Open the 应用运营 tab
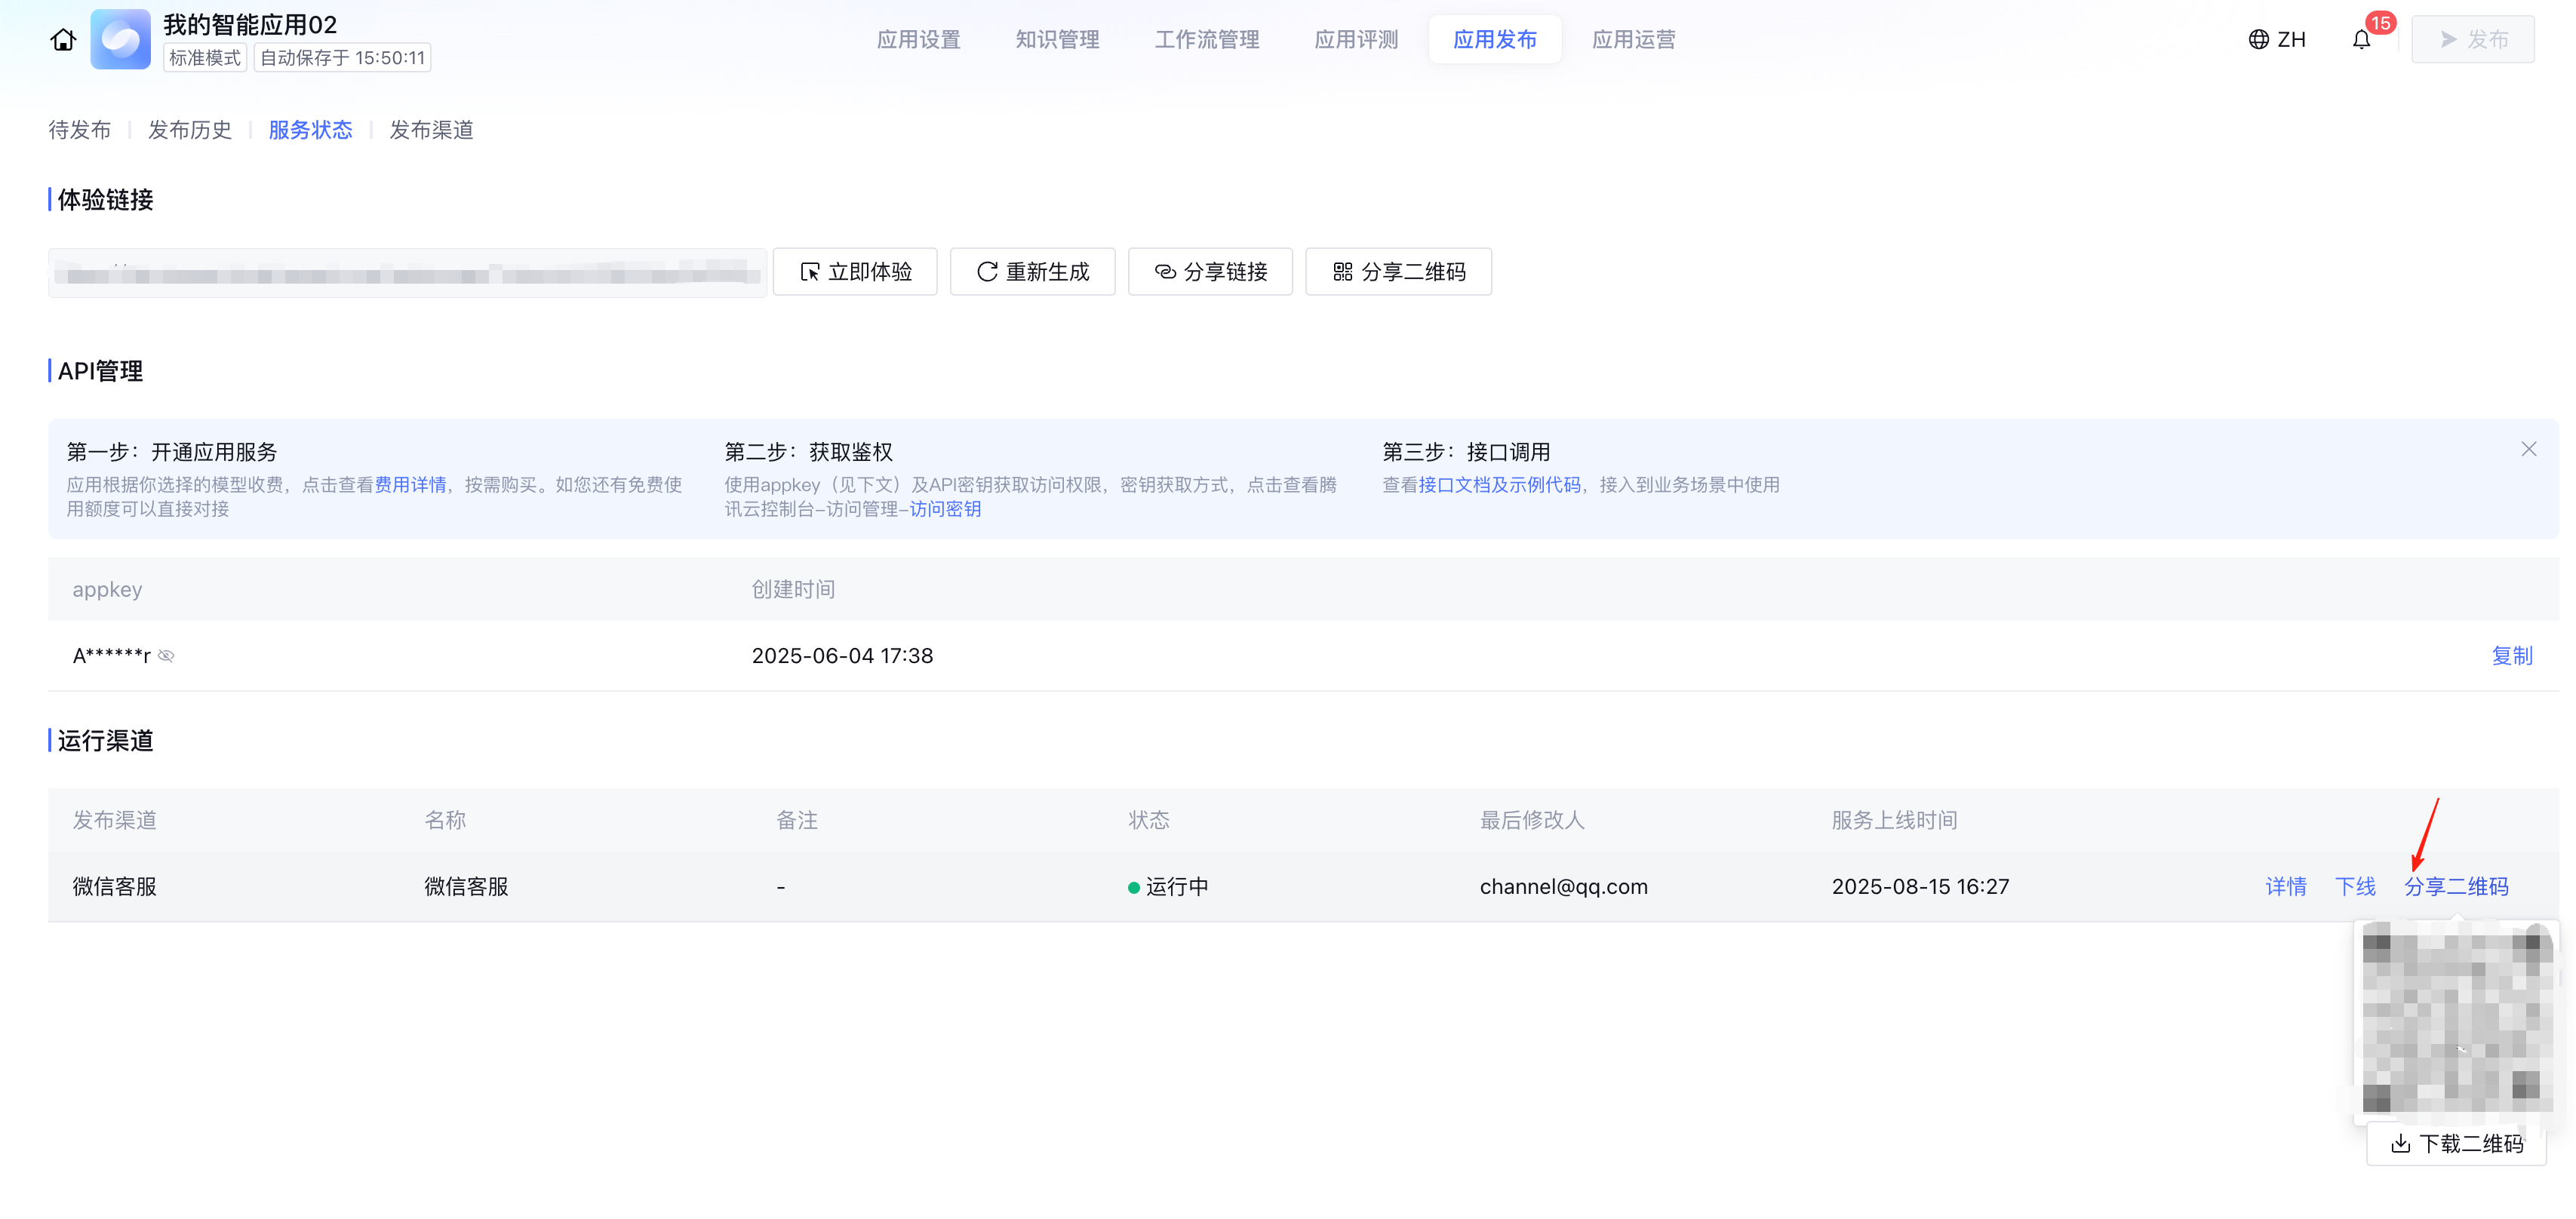This screenshot has height=1219, width=2576. tap(1633, 40)
